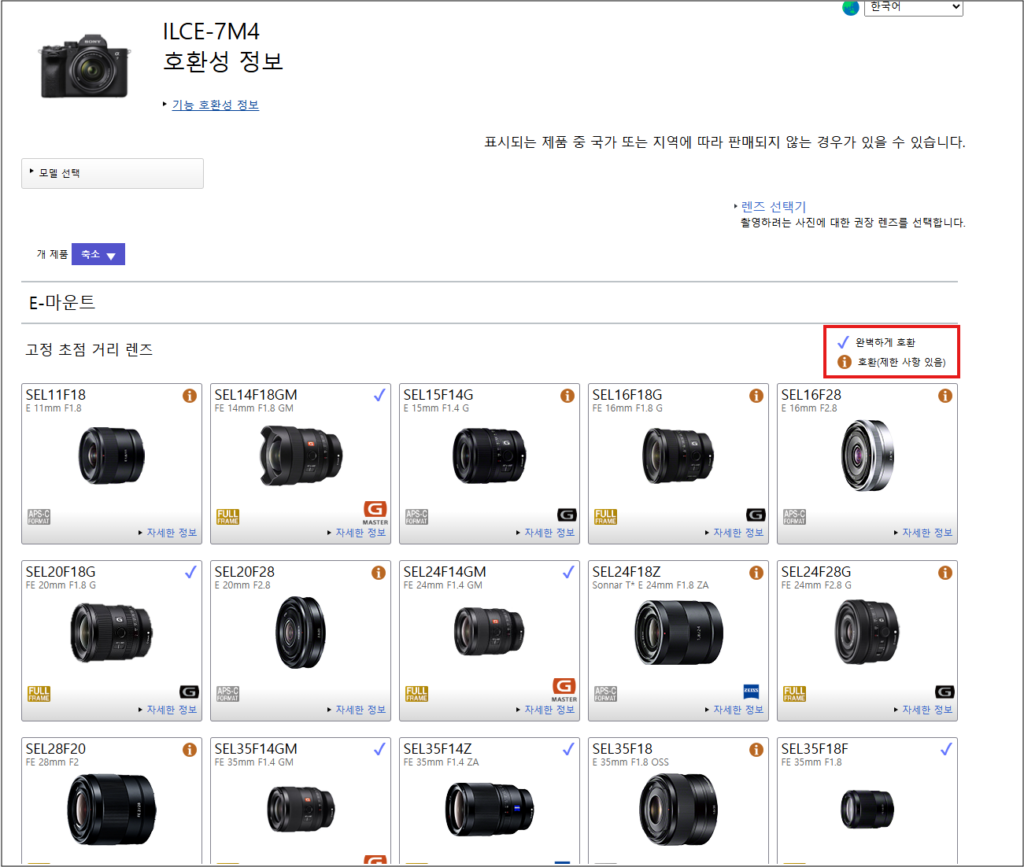
Task: Click the Full Frame badge on SEL16F18G
Action: coord(605,517)
